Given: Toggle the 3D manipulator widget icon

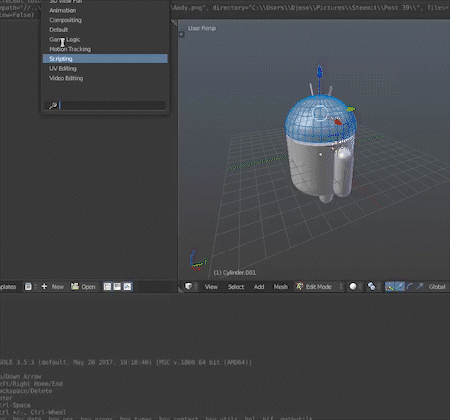Looking at the screenshot, I should (389, 287).
